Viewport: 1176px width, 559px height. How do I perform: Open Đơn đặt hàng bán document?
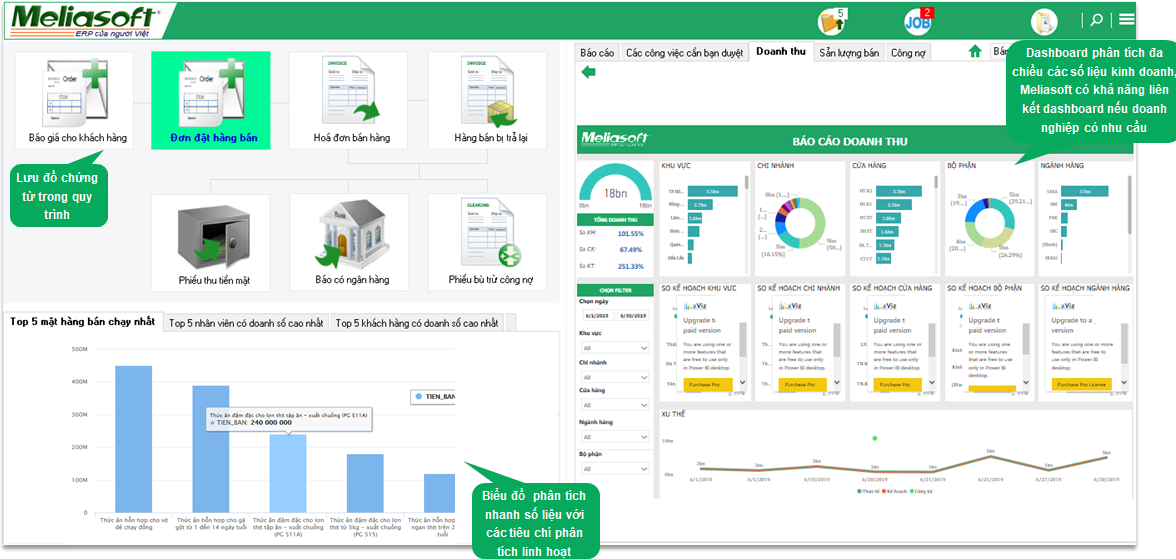tap(211, 101)
